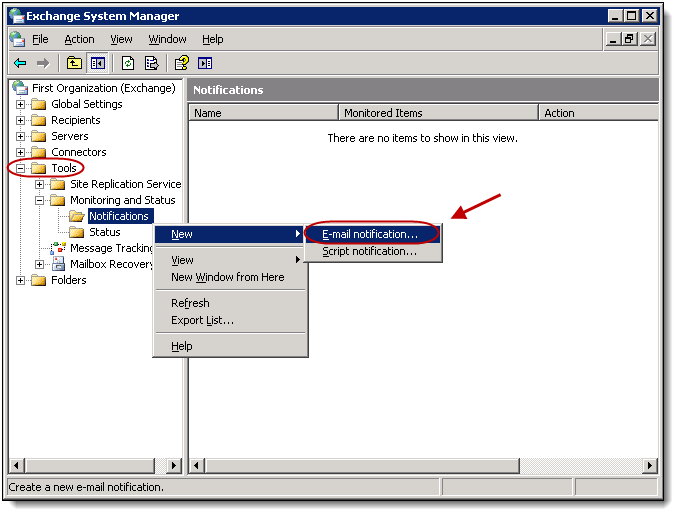The width and height of the screenshot is (681, 518).
Task: Click the Servers folder icon
Action: 39,136
